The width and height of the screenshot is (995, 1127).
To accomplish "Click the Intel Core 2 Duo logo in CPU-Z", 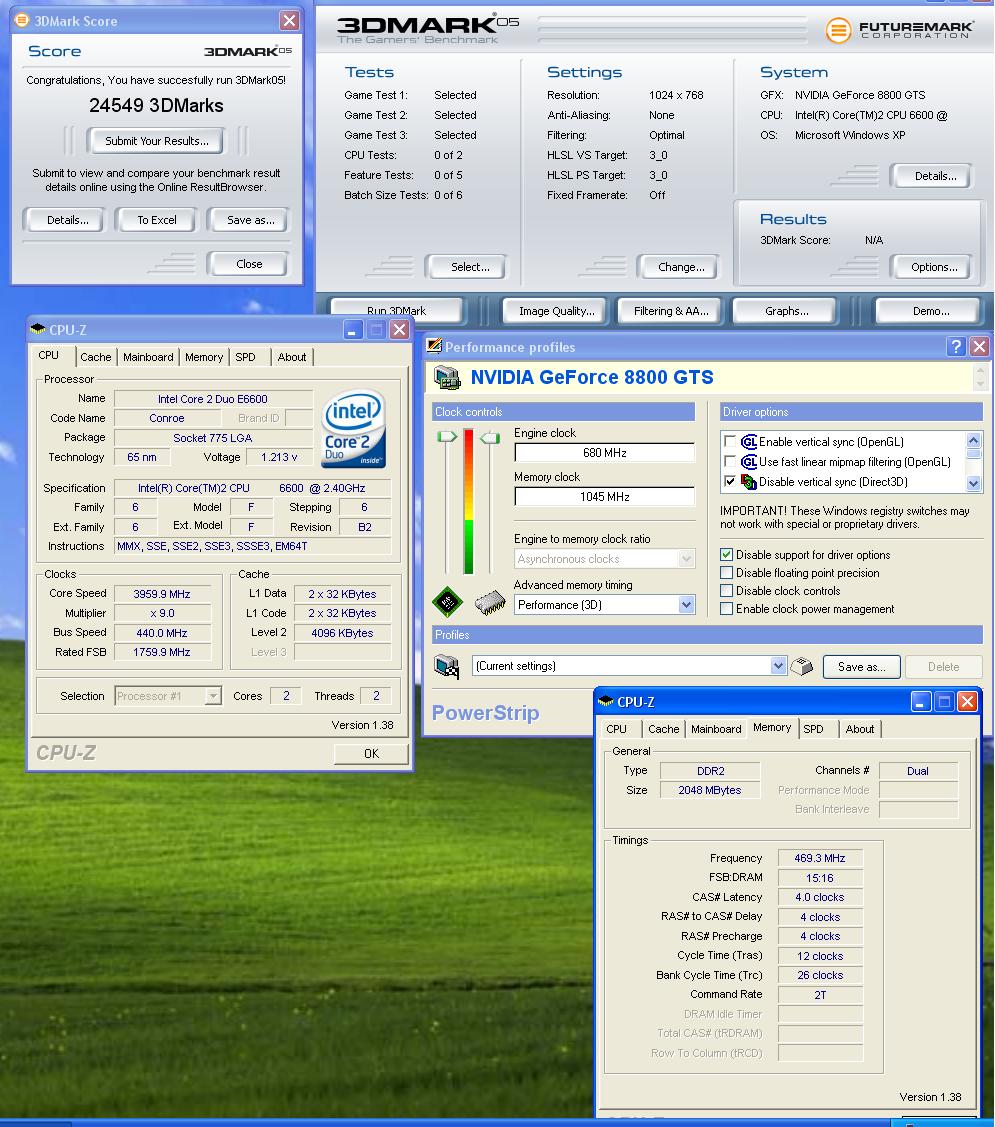I will 353,429.
